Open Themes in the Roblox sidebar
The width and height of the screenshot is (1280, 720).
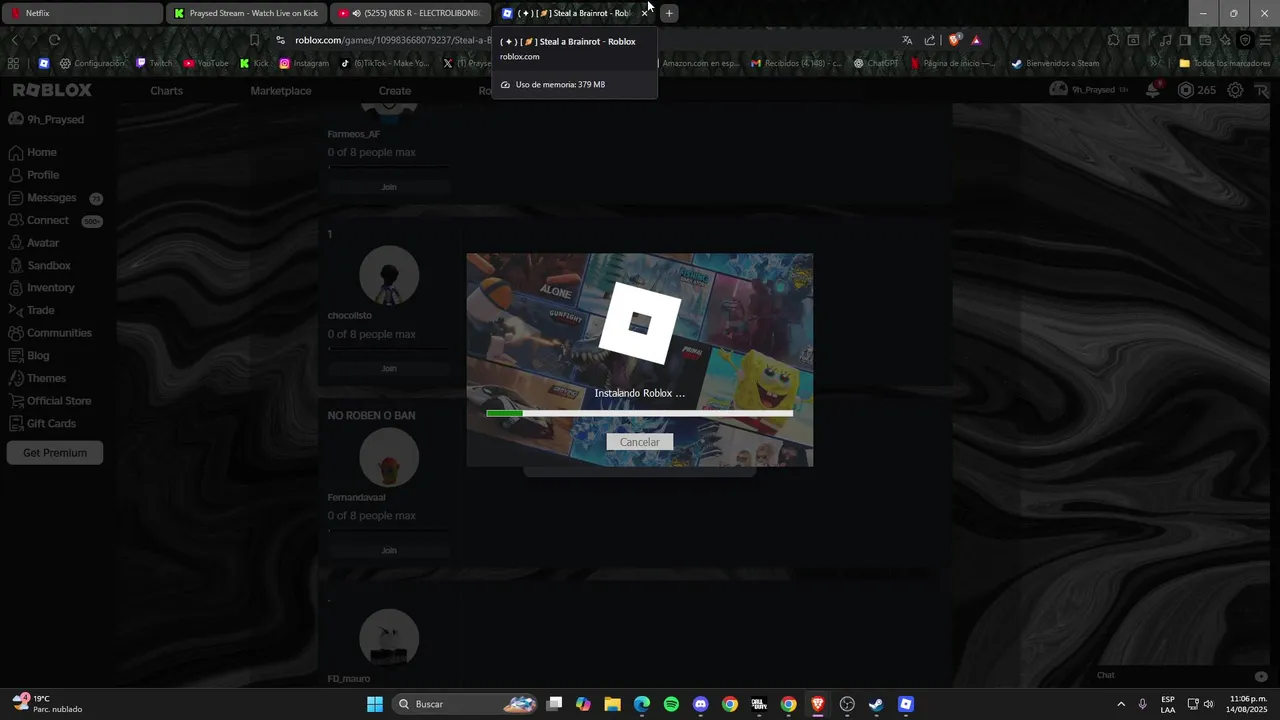(37, 378)
